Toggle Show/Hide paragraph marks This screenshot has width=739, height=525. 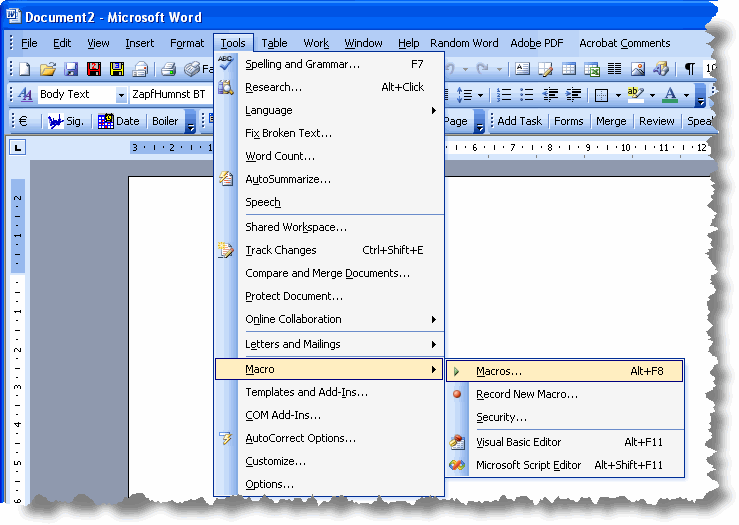690,69
